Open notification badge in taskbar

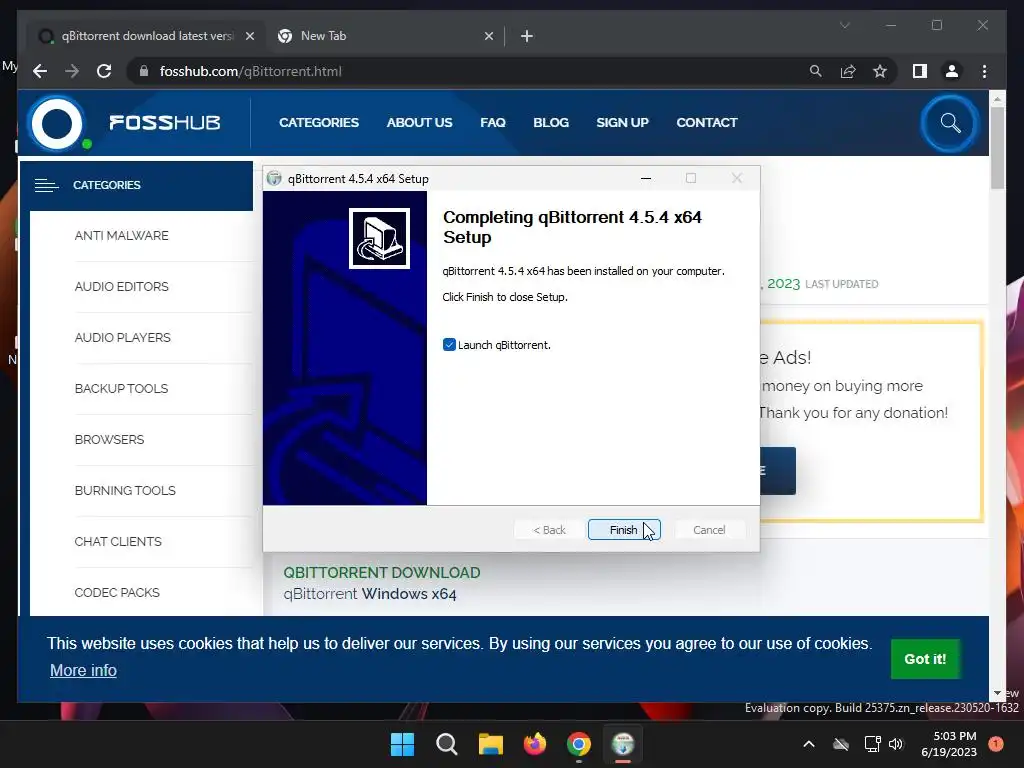click(995, 744)
